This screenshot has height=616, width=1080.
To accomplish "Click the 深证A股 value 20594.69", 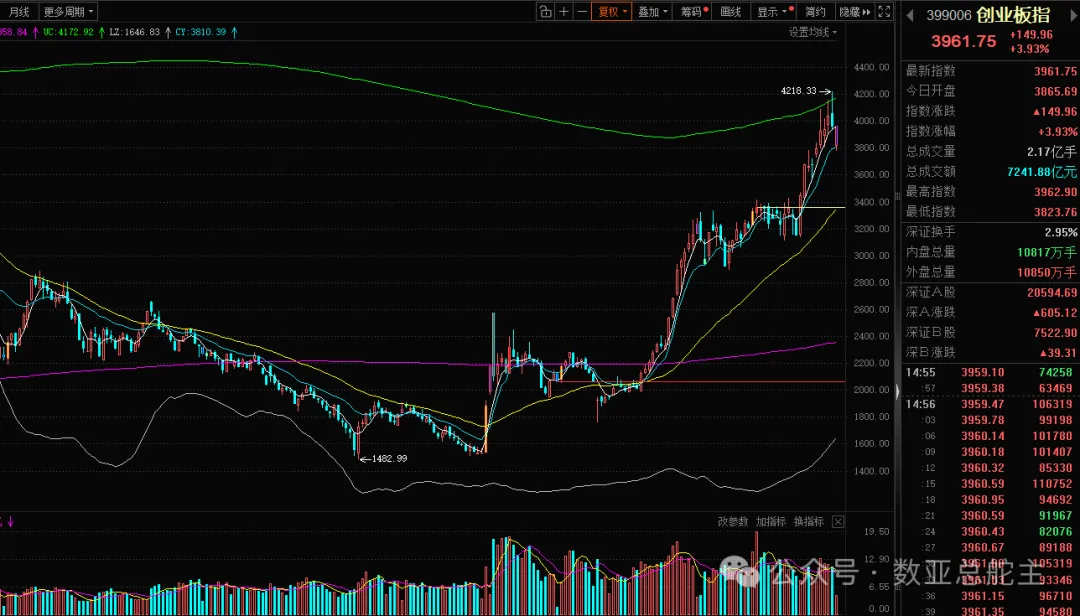I will (x=1052, y=292).
